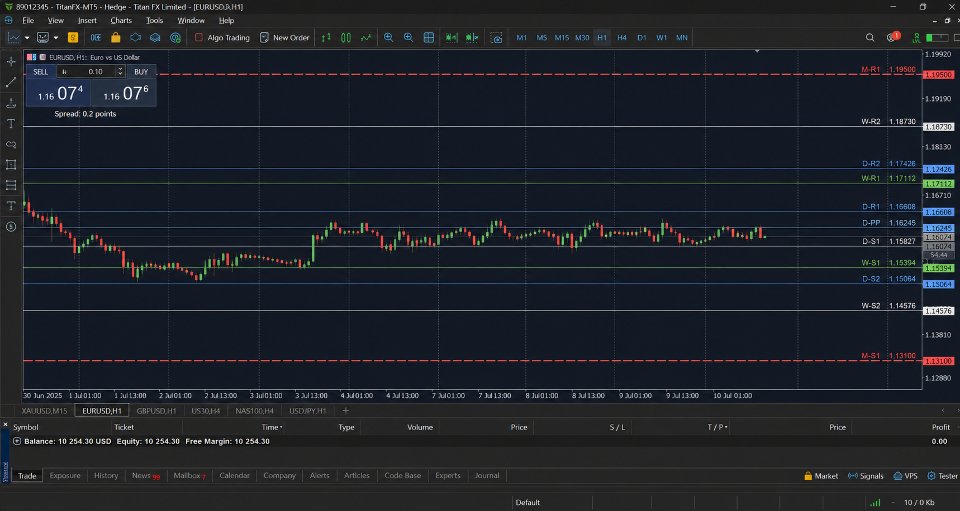Open the History tab in Toolbox

[x=106, y=476]
